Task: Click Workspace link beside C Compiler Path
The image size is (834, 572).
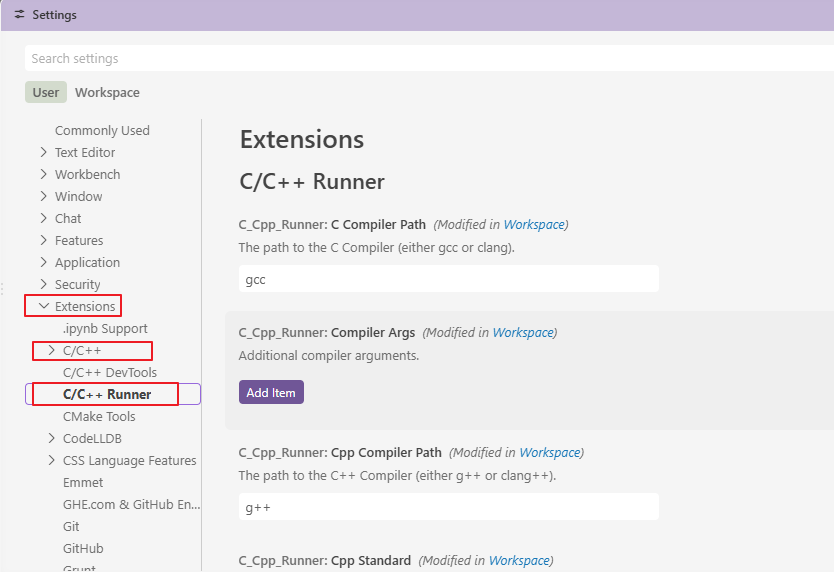Action: tap(534, 225)
